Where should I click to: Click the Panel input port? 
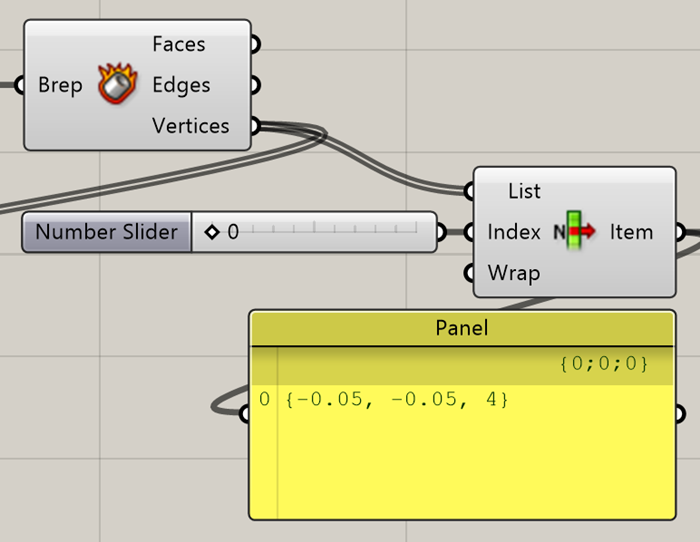click(247, 413)
